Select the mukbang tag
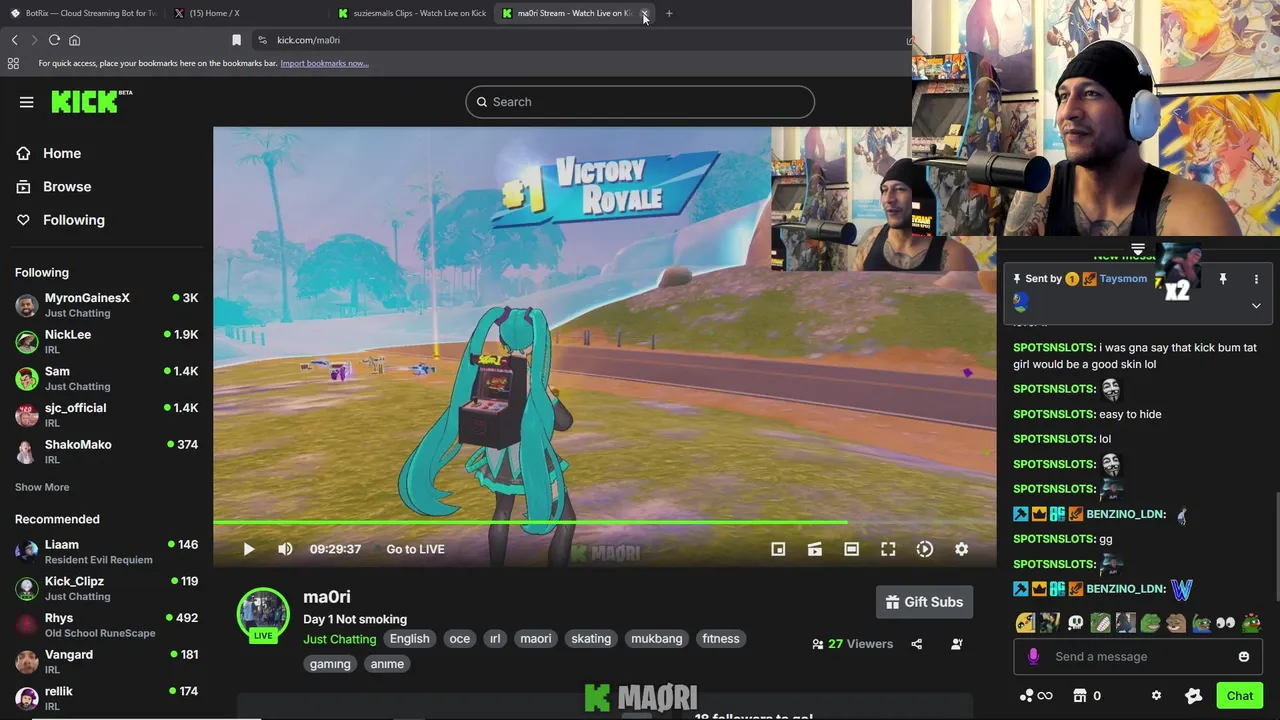Image resolution: width=1280 pixels, height=720 pixels. pyautogui.click(x=657, y=639)
